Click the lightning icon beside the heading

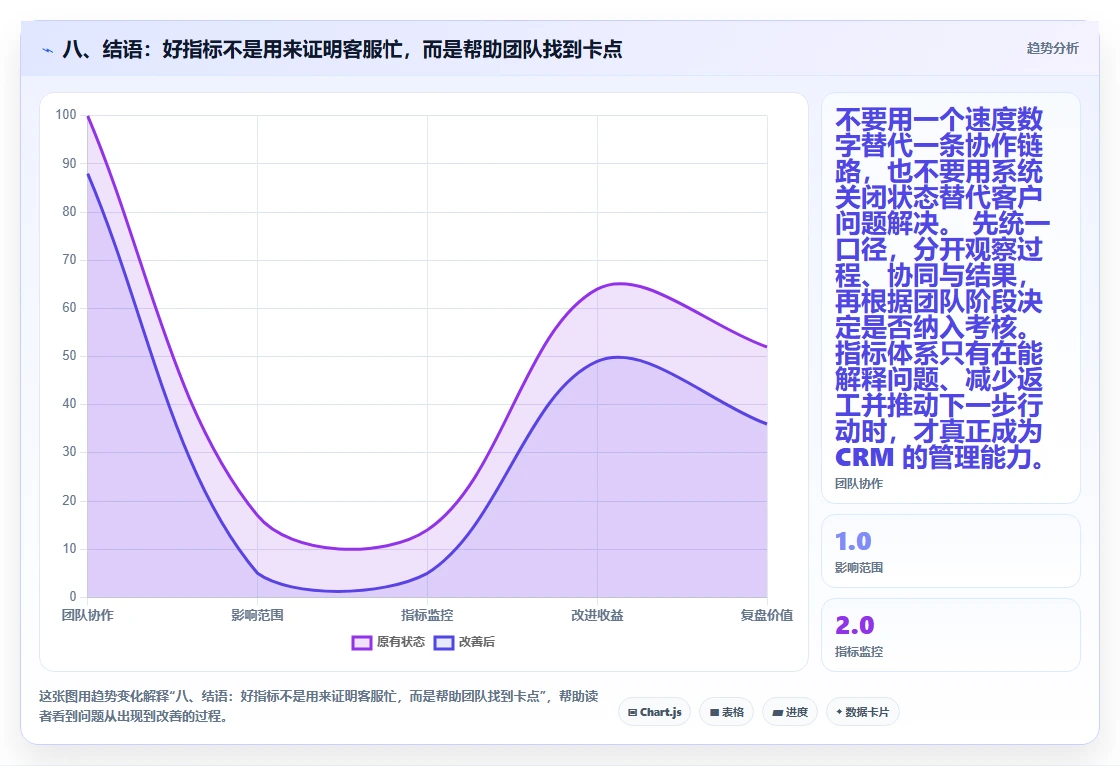(x=48, y=50)
